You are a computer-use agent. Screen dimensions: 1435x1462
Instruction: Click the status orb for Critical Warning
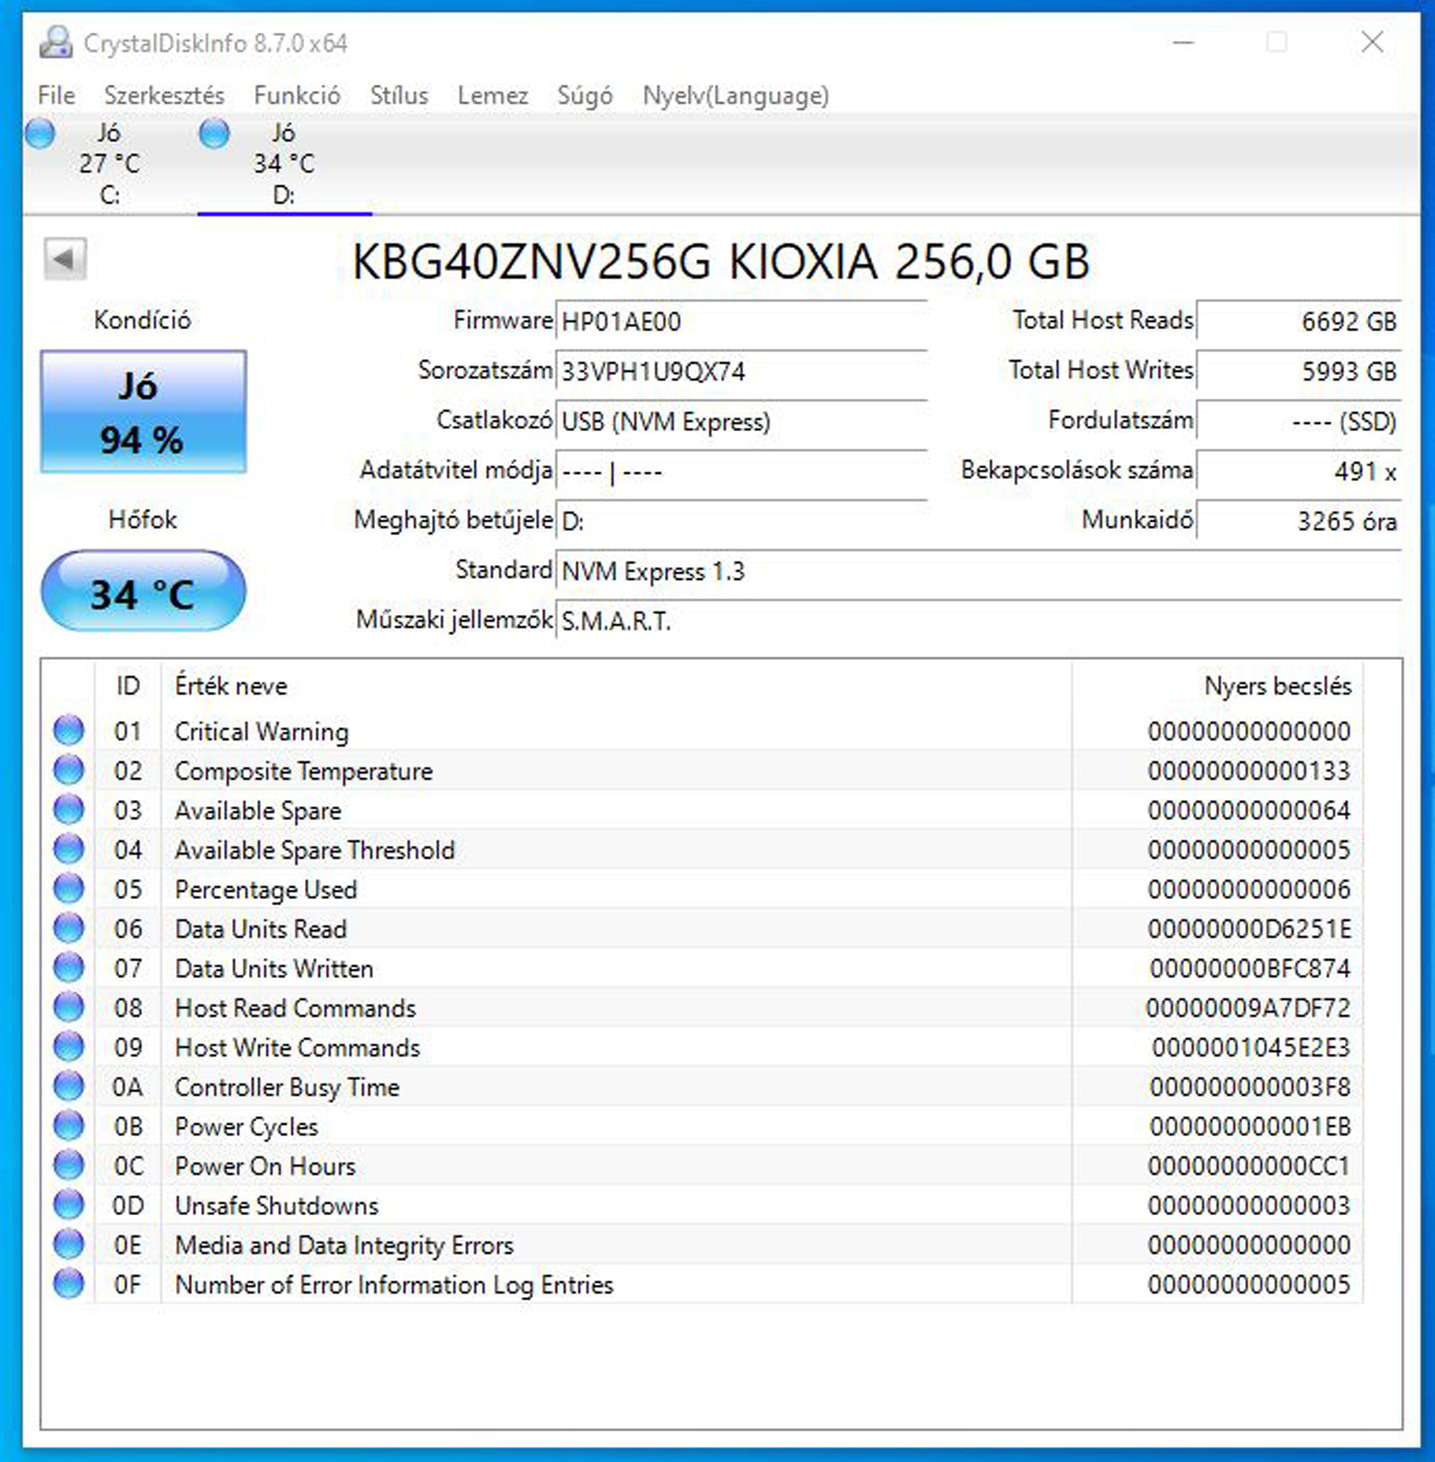click(68, 730)
